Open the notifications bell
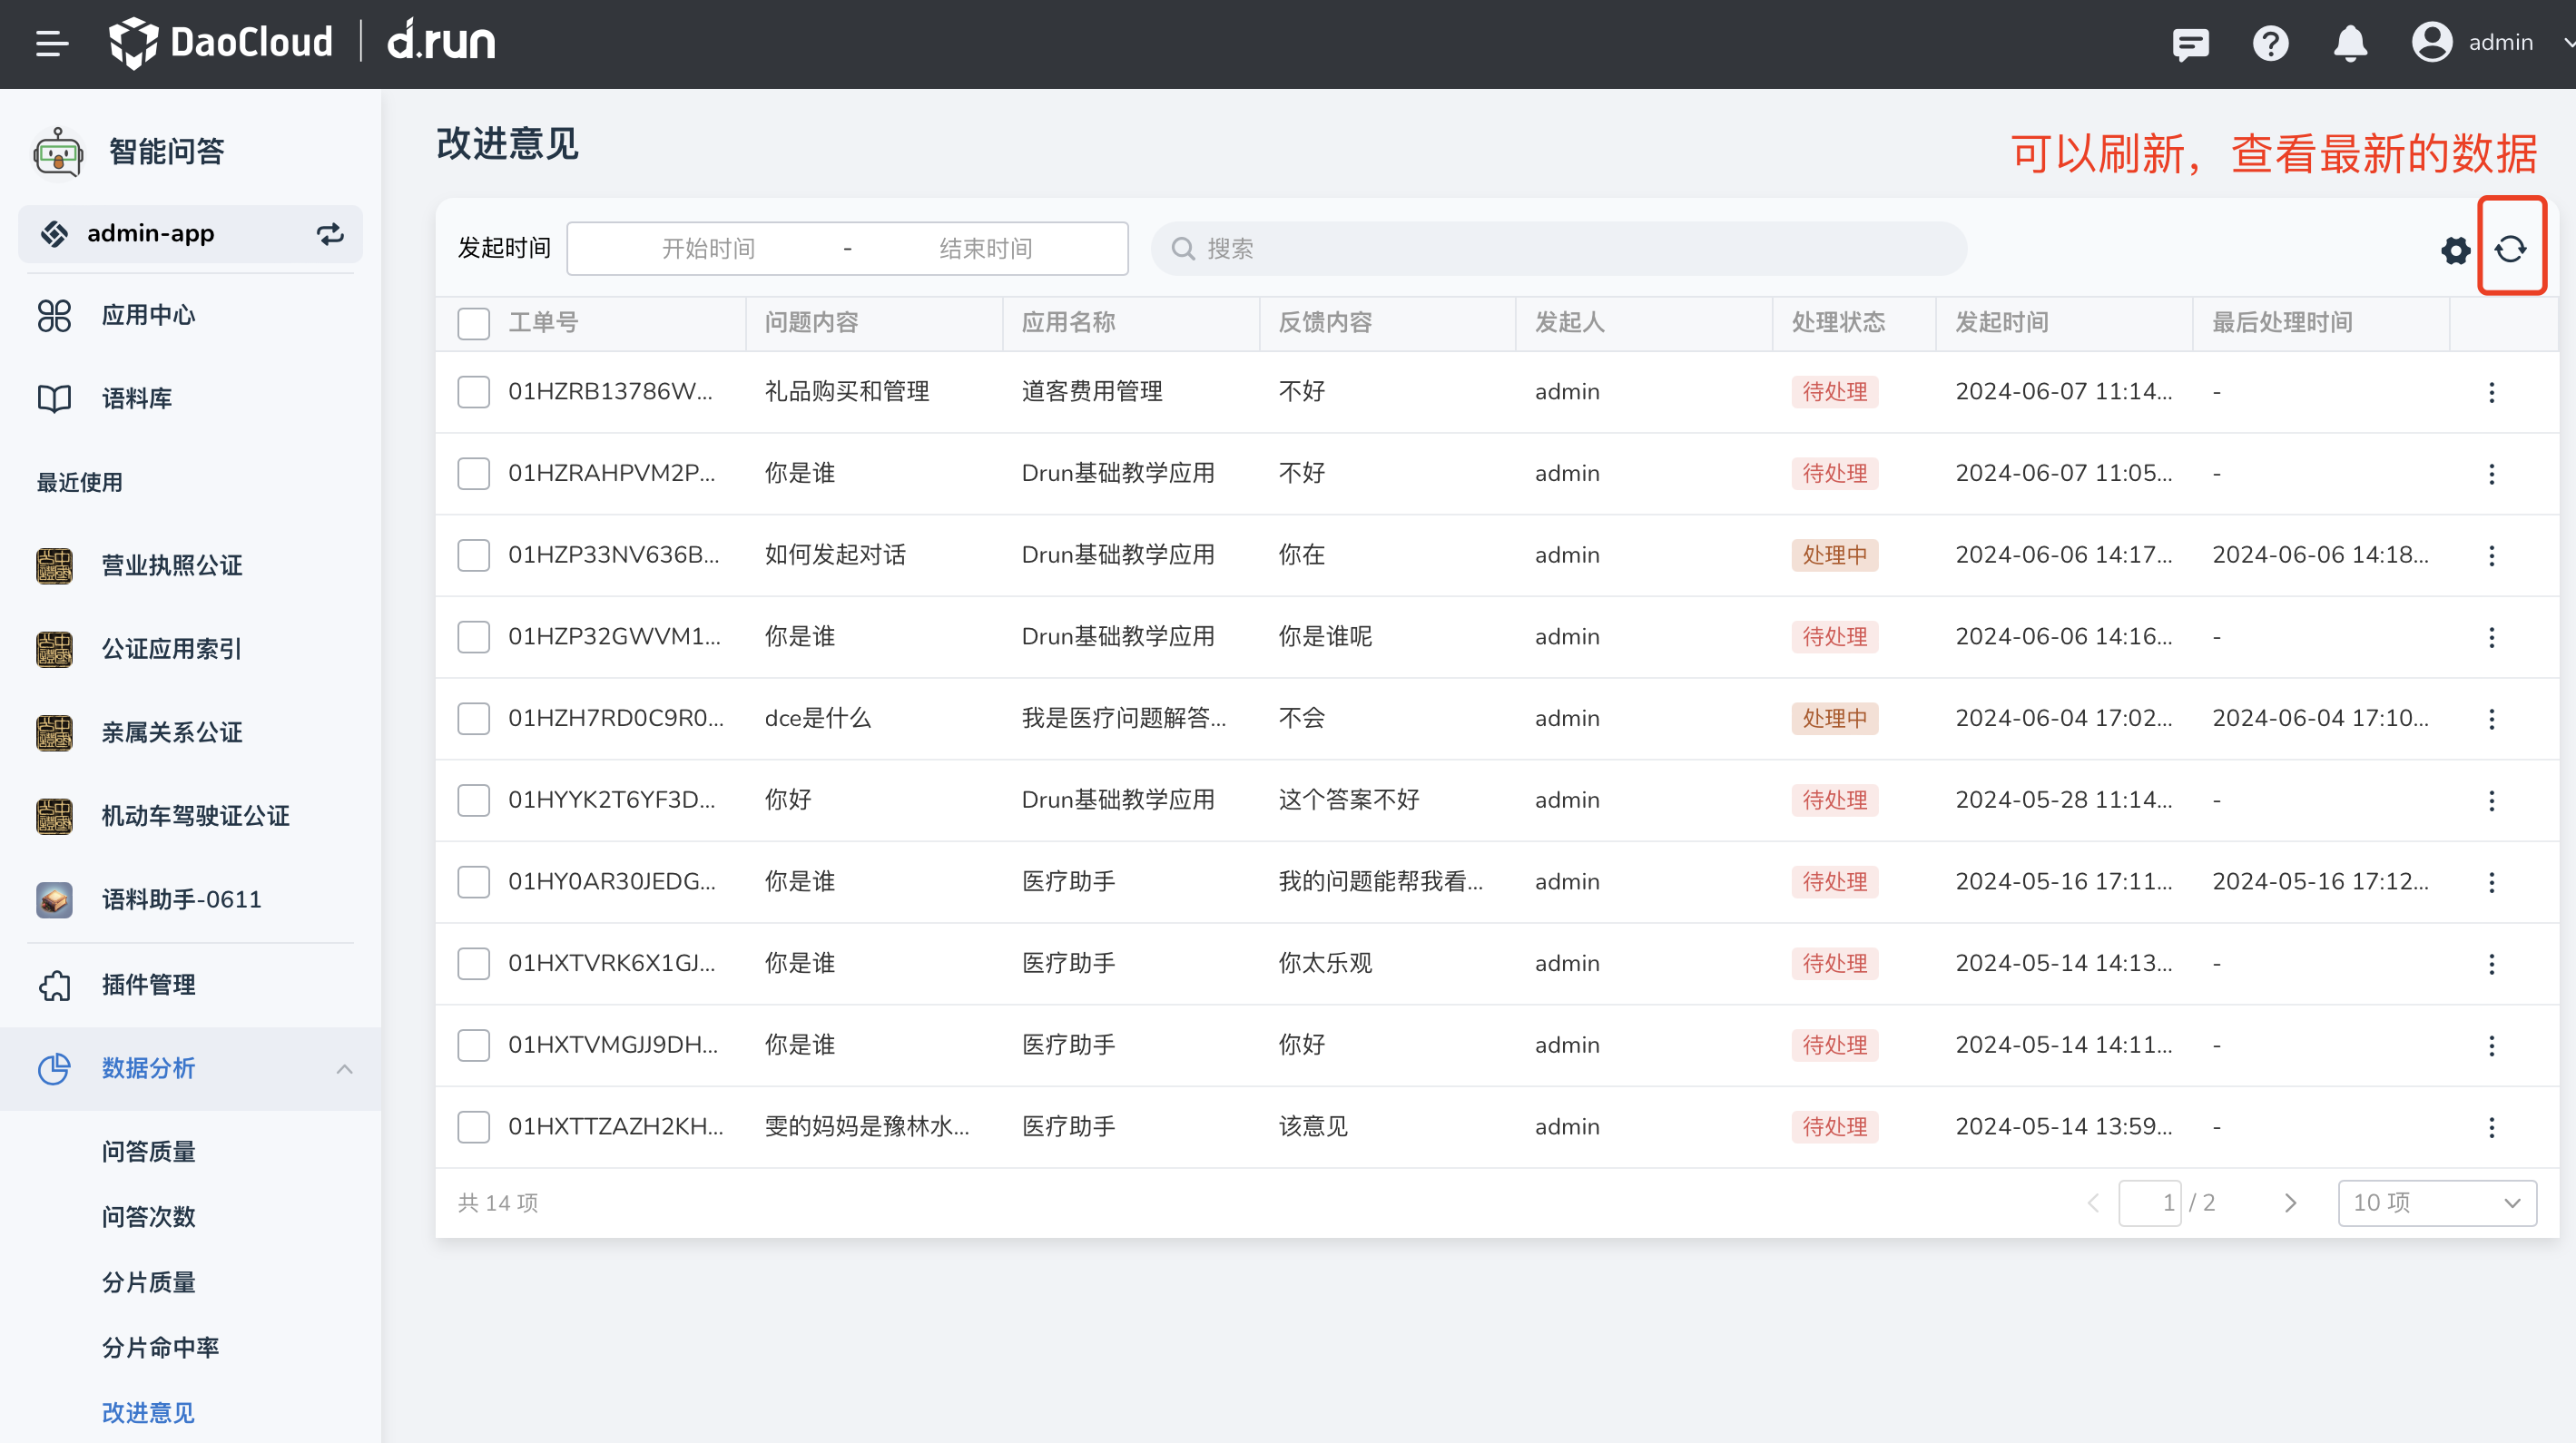The image size is (2576, 1443). tap(2350, 43)
